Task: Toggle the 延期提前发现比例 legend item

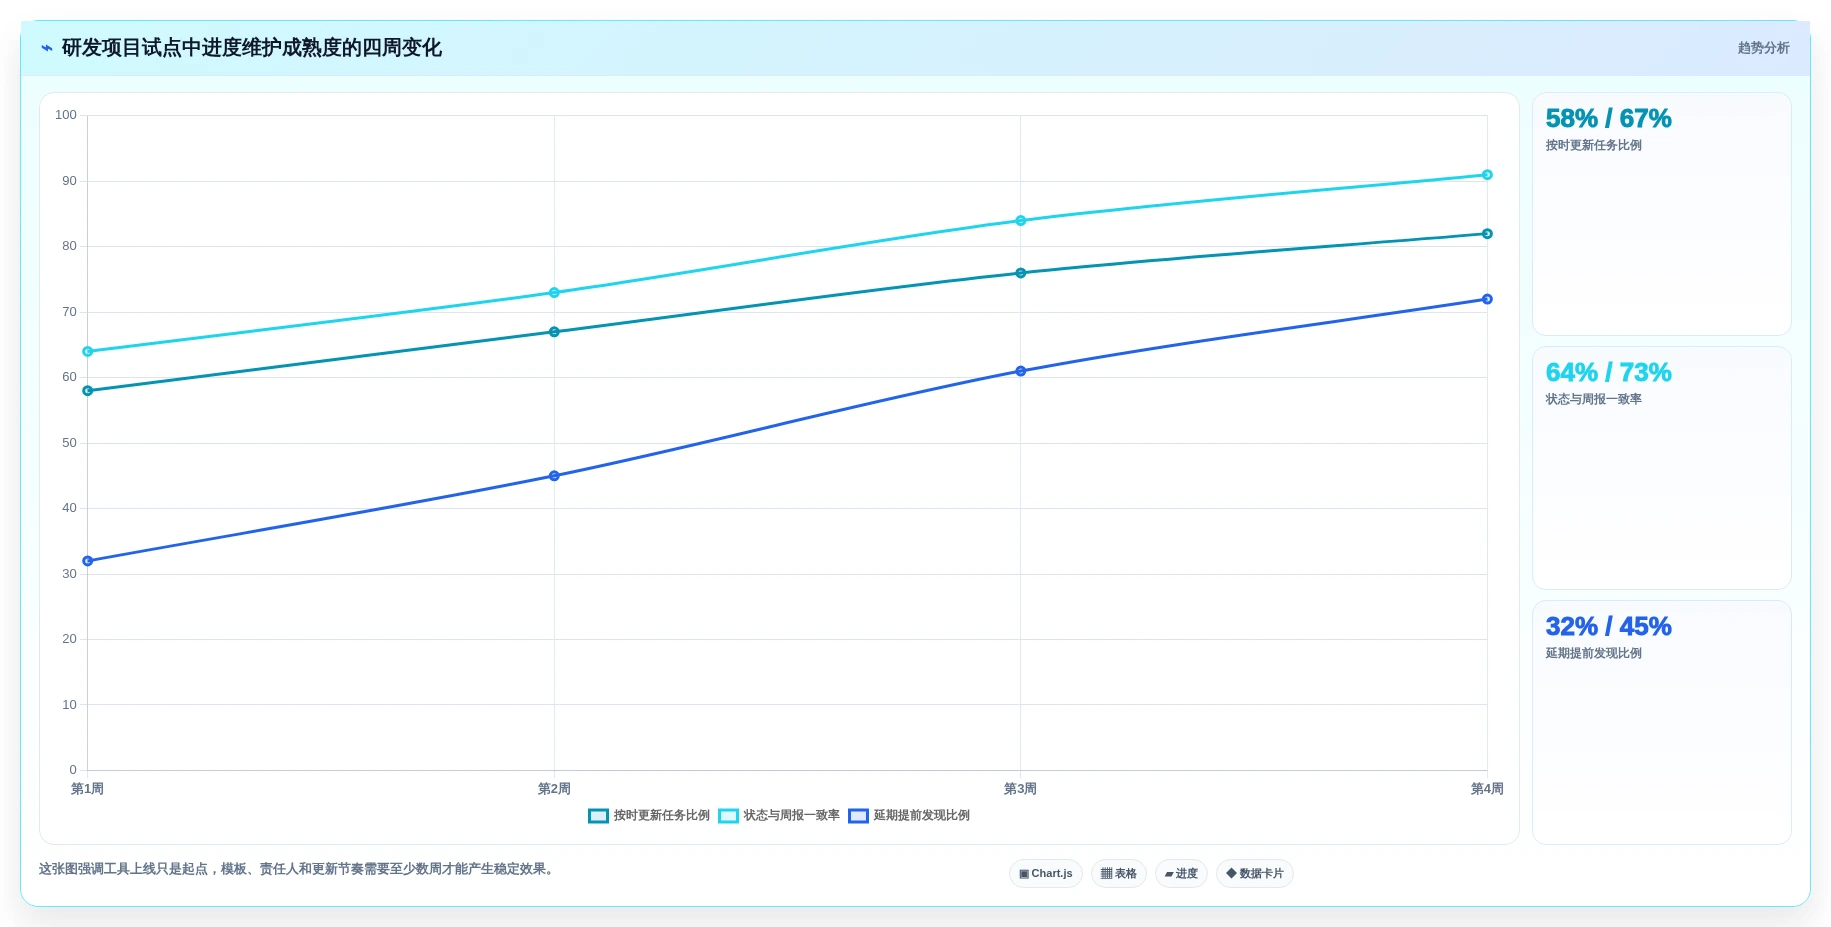Action: [x=909, y=816]
